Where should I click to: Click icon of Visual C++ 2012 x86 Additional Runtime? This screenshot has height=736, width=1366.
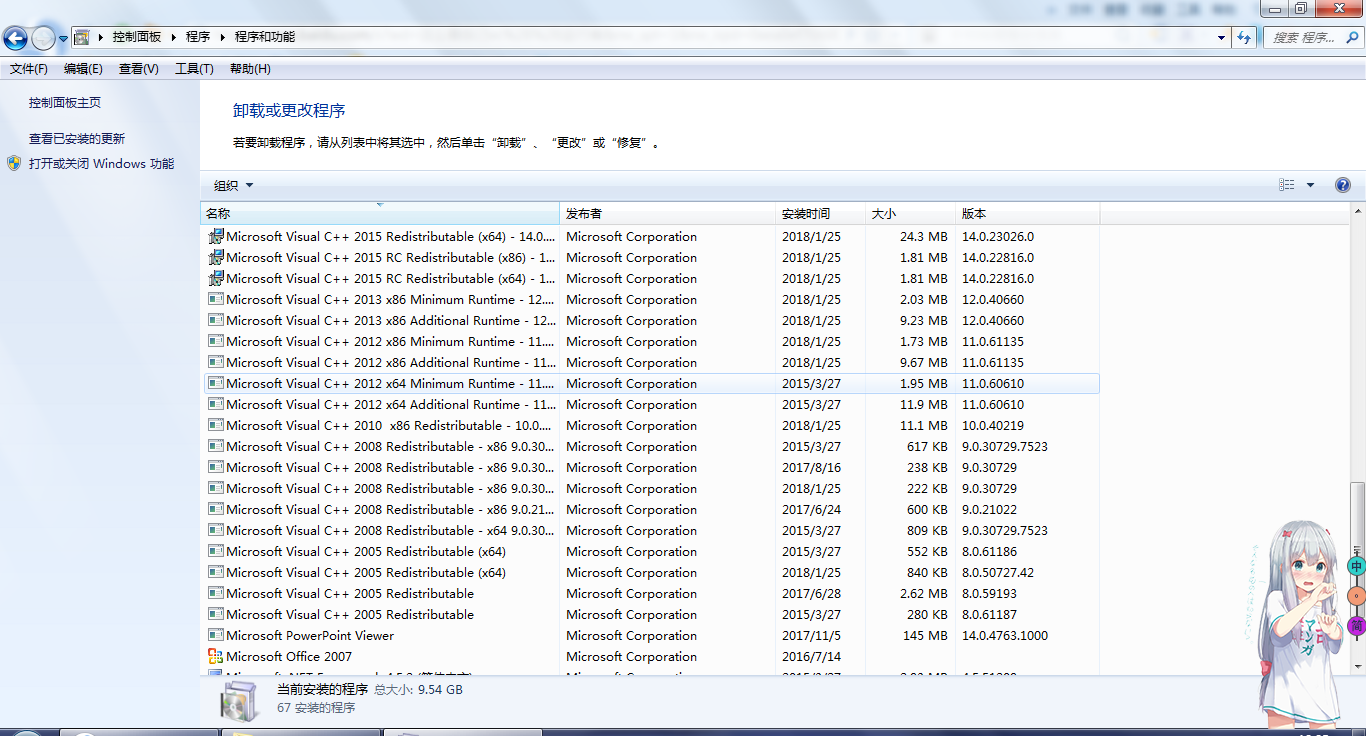tap(216, 363)
